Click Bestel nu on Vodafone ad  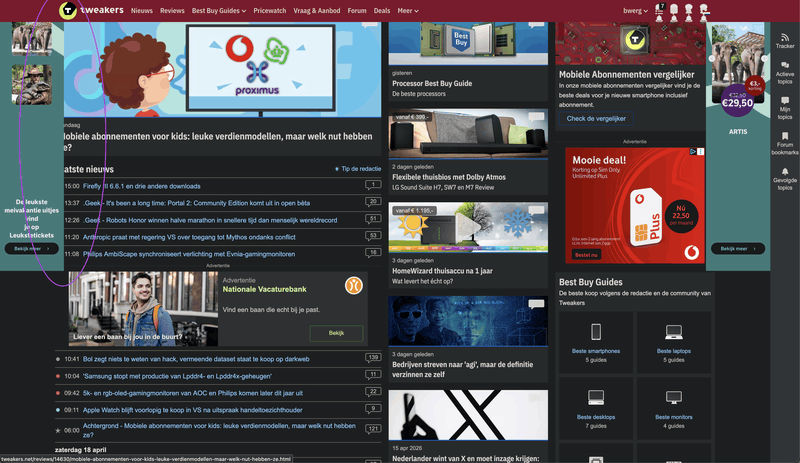[586, 255]
